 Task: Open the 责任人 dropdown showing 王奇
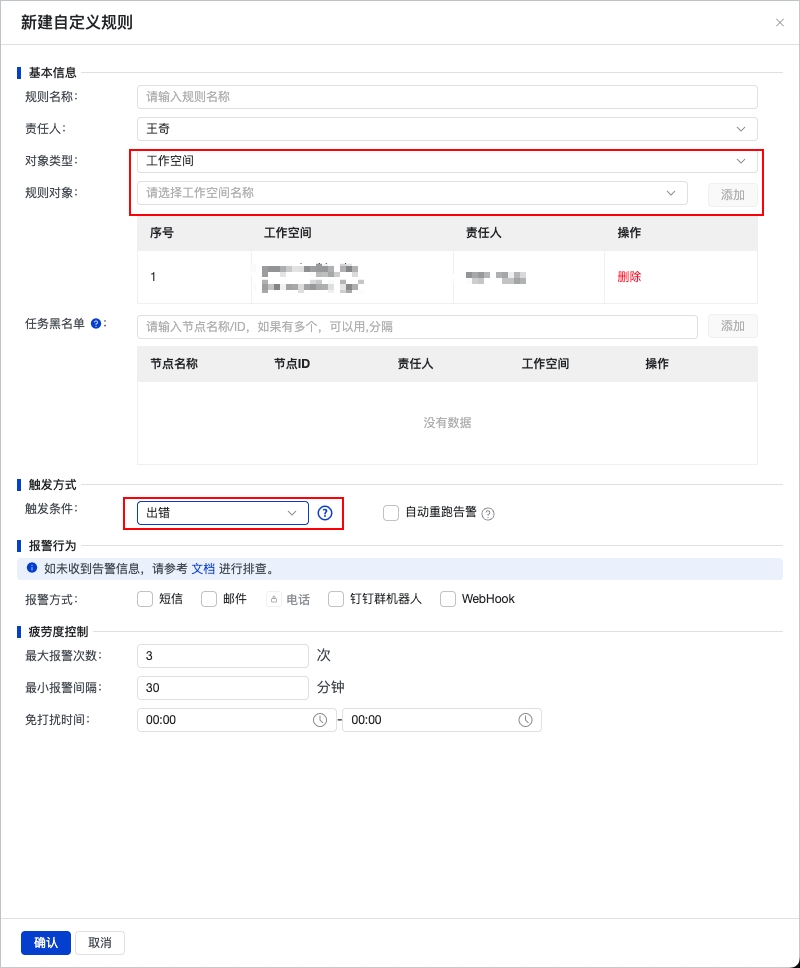pos(741,129)
